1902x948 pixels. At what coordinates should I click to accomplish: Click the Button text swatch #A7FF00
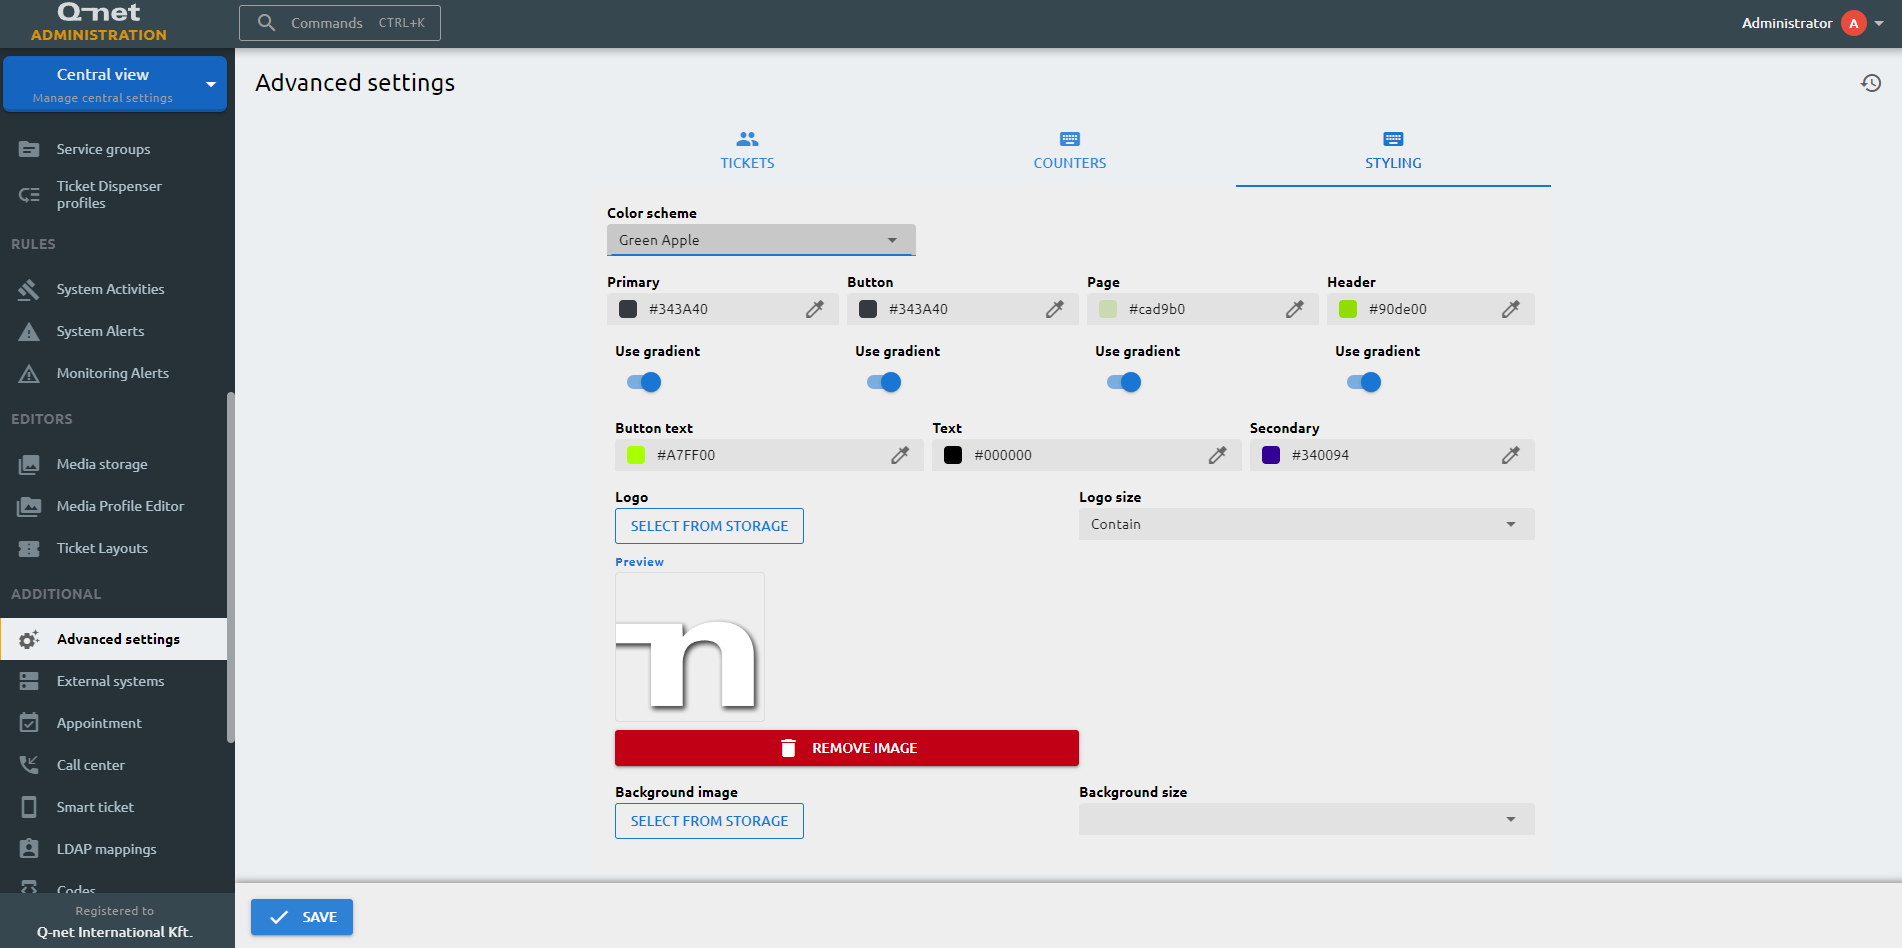(636, 455)
